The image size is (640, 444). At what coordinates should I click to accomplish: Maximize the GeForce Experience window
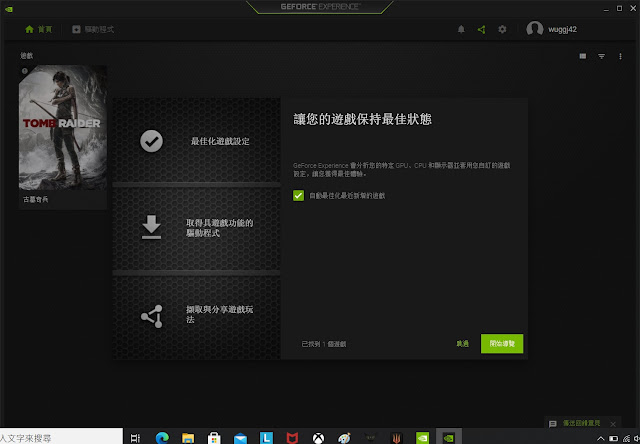(620, 8)
